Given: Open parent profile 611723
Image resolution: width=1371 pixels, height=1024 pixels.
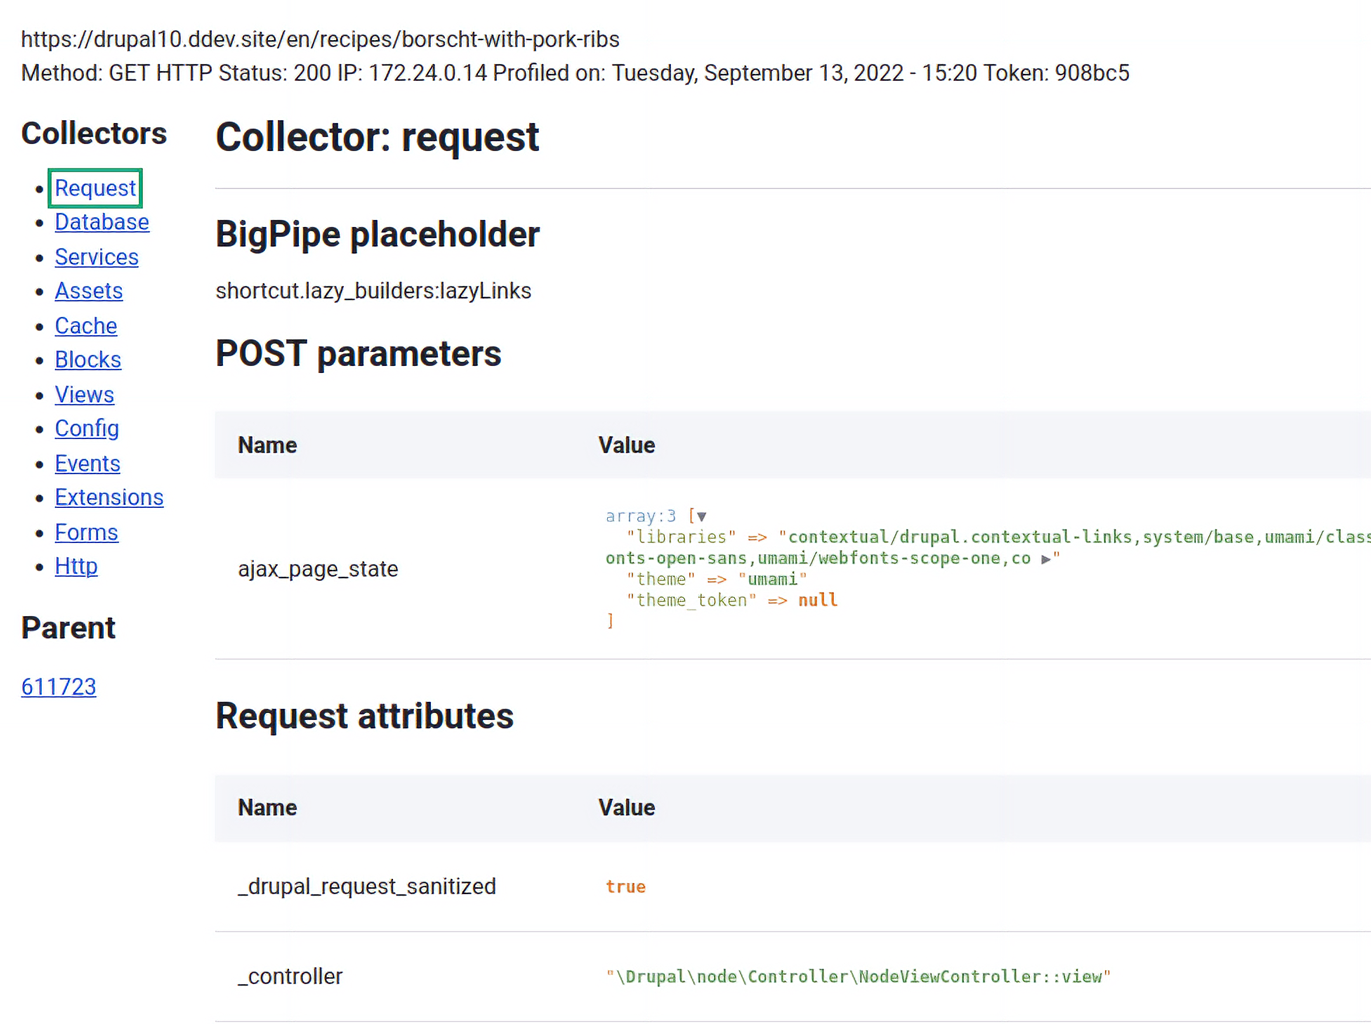Looking at the screenshot, I should [58, 687].
